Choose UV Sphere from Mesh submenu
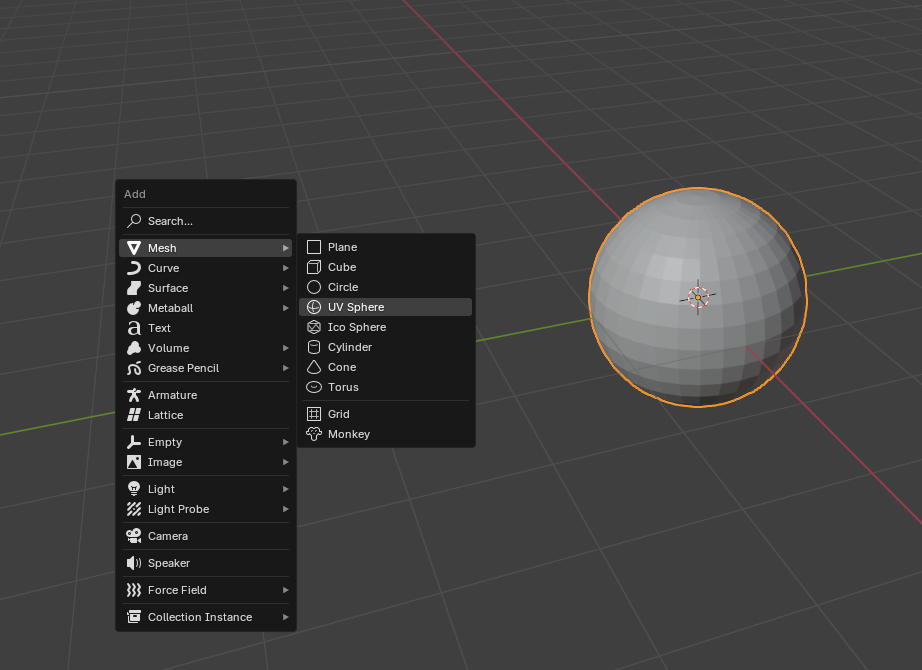Image resolution: width=922 pixels, height=670 pixels. [x=386, y=308]
